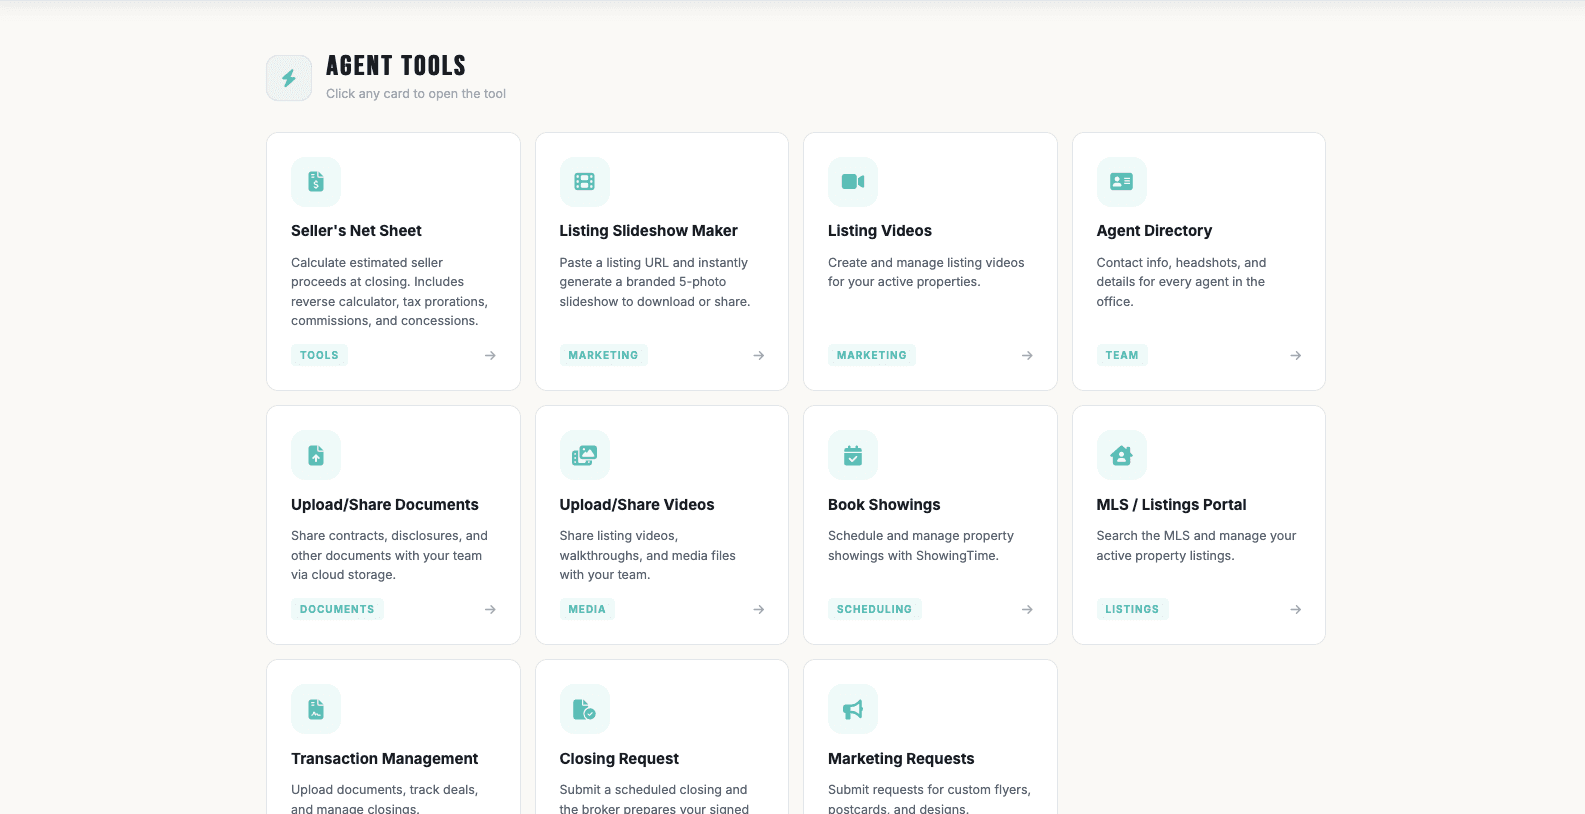Click 'Click any card to open the tool' text

(x=416, y=94)
